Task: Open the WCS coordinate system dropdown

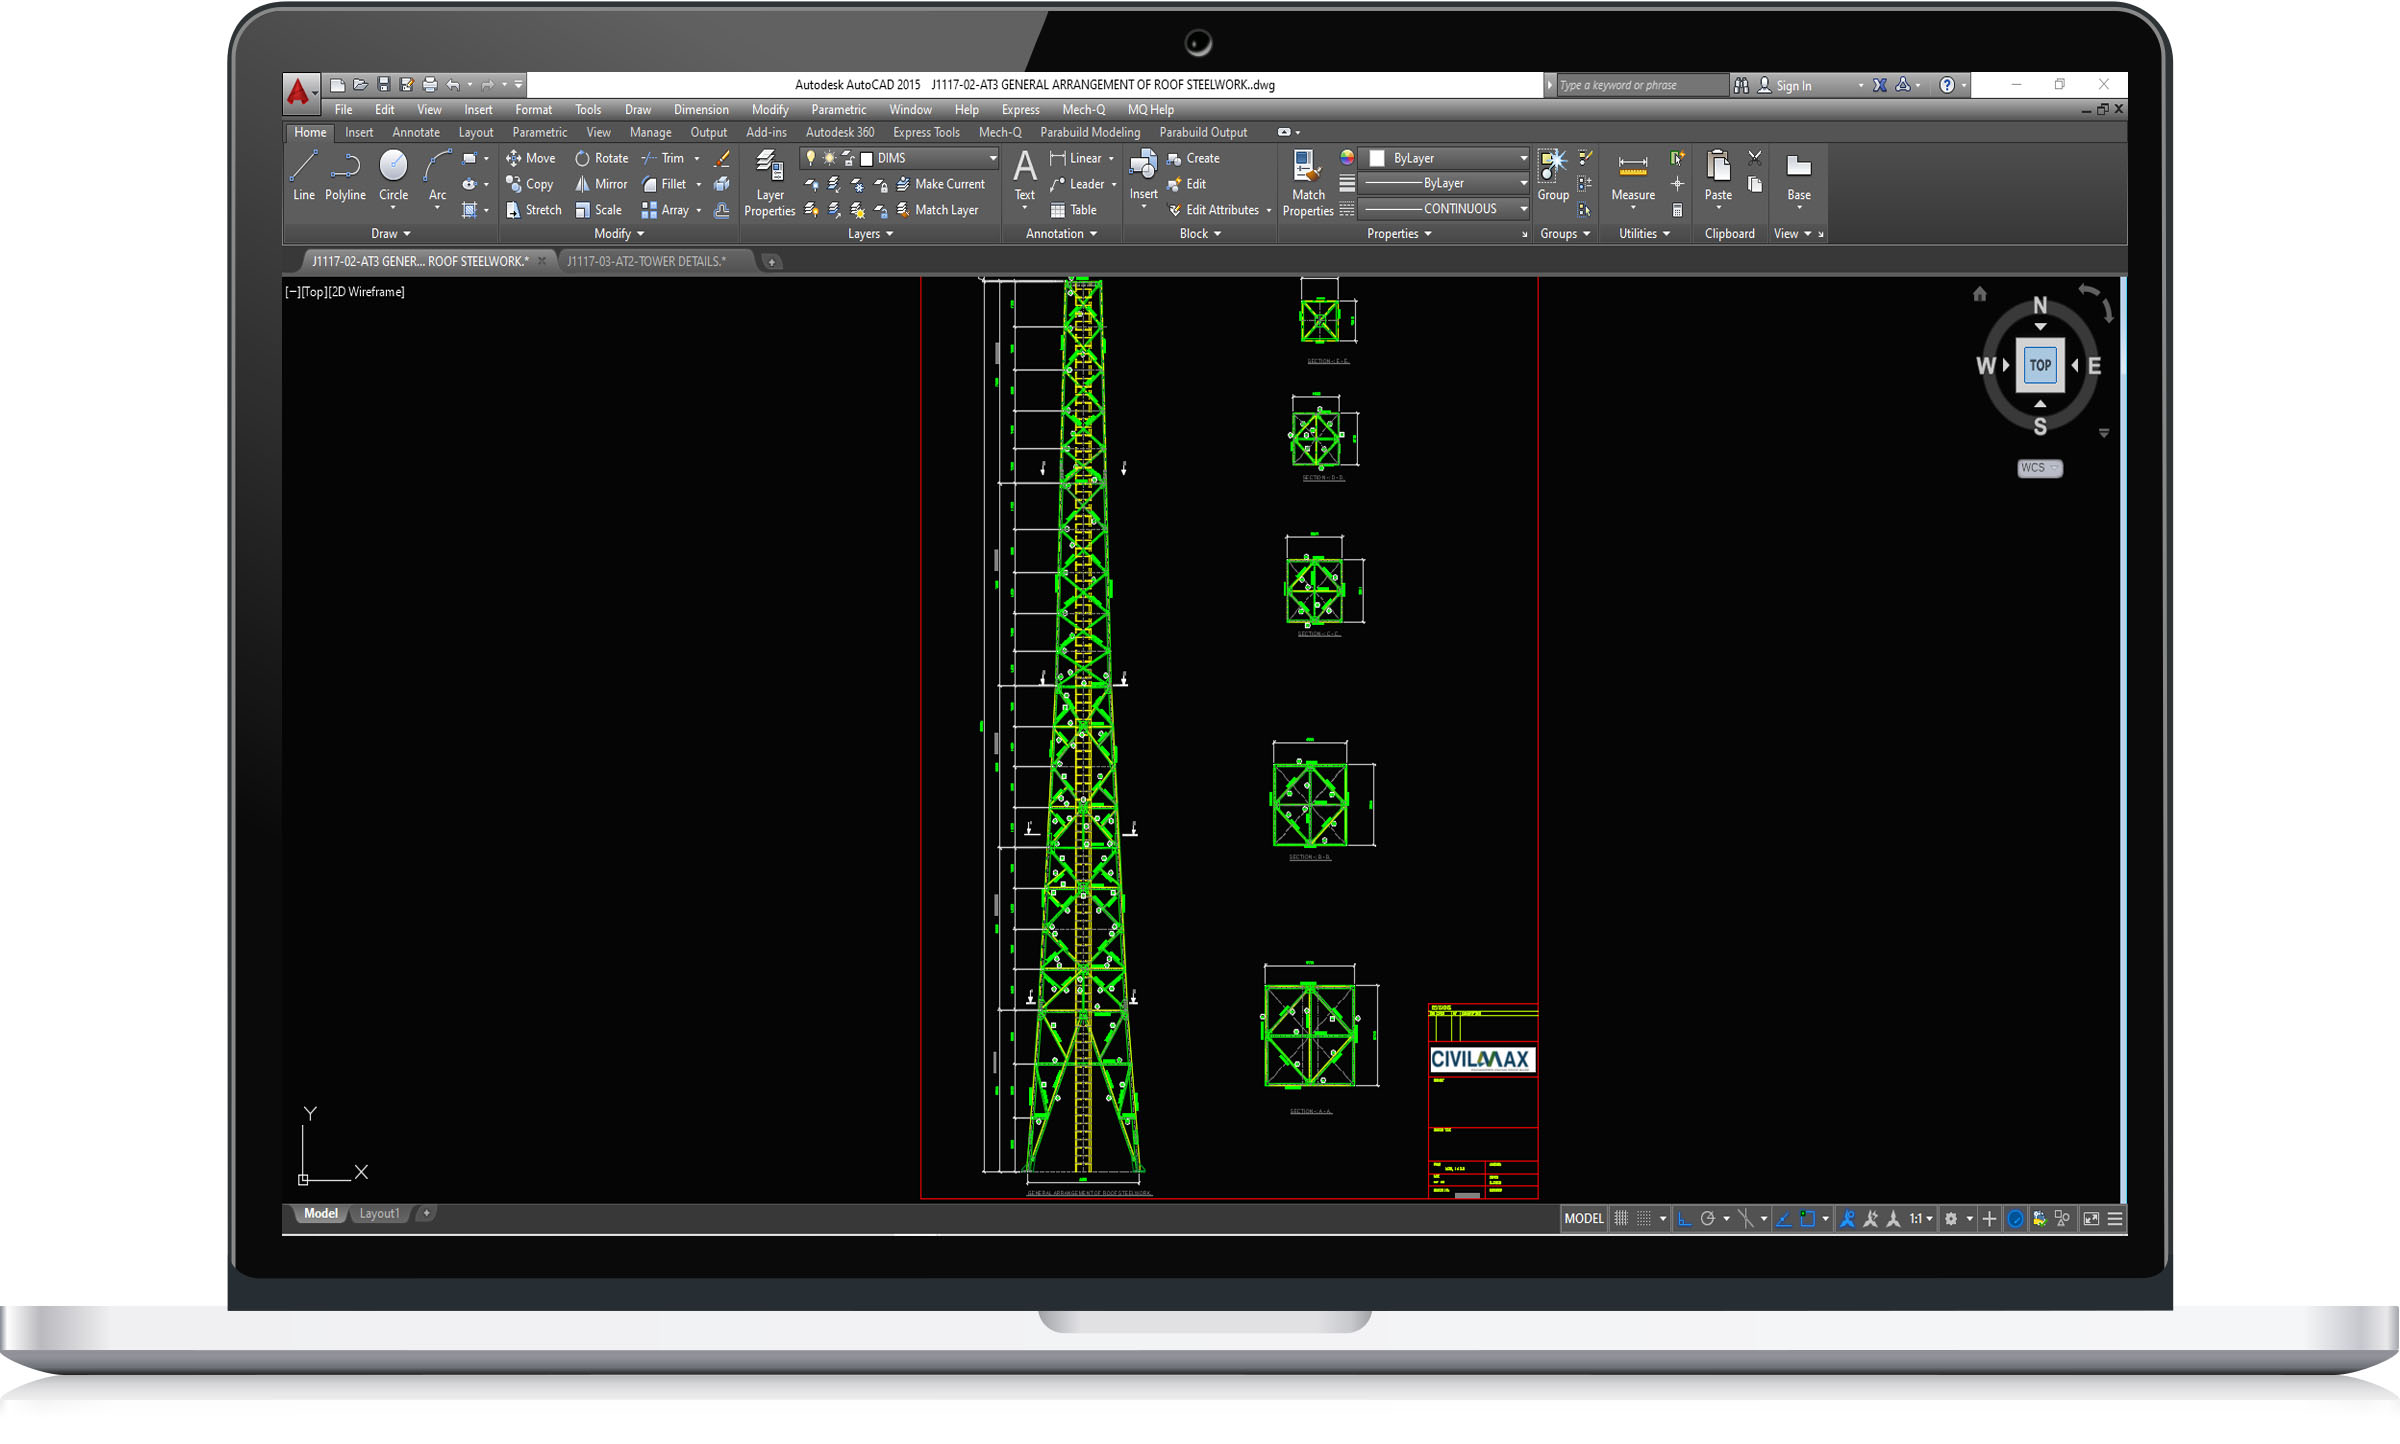Action: pos(2039,468)
